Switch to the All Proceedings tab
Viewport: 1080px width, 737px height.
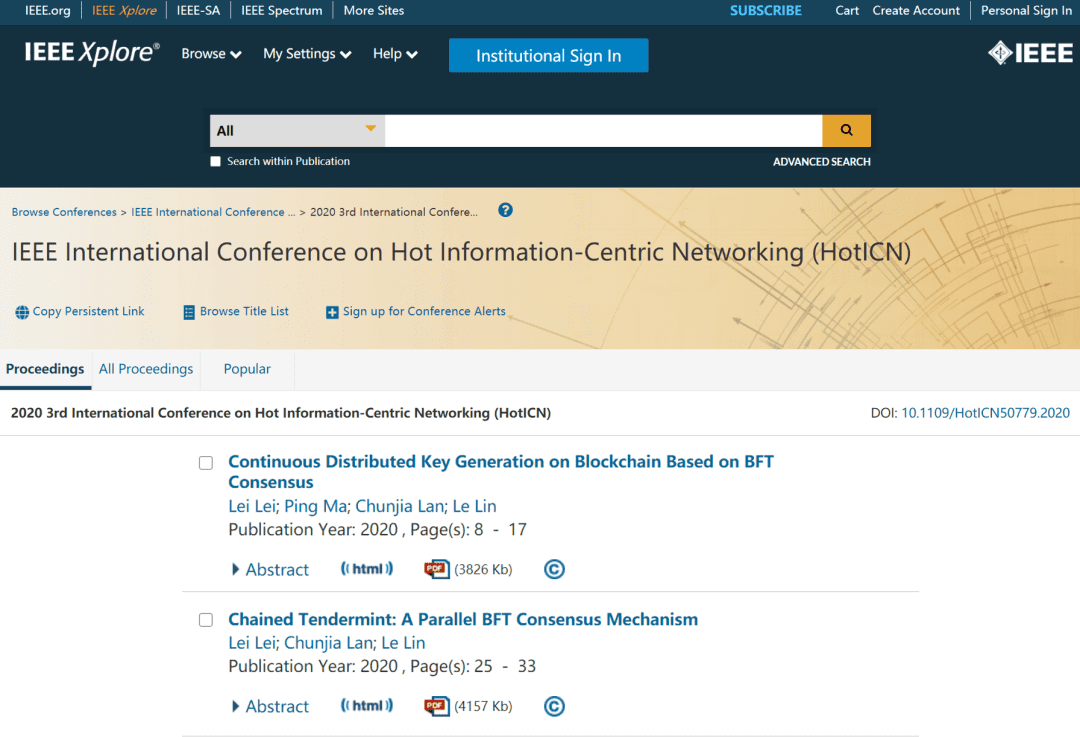point(146,369)
